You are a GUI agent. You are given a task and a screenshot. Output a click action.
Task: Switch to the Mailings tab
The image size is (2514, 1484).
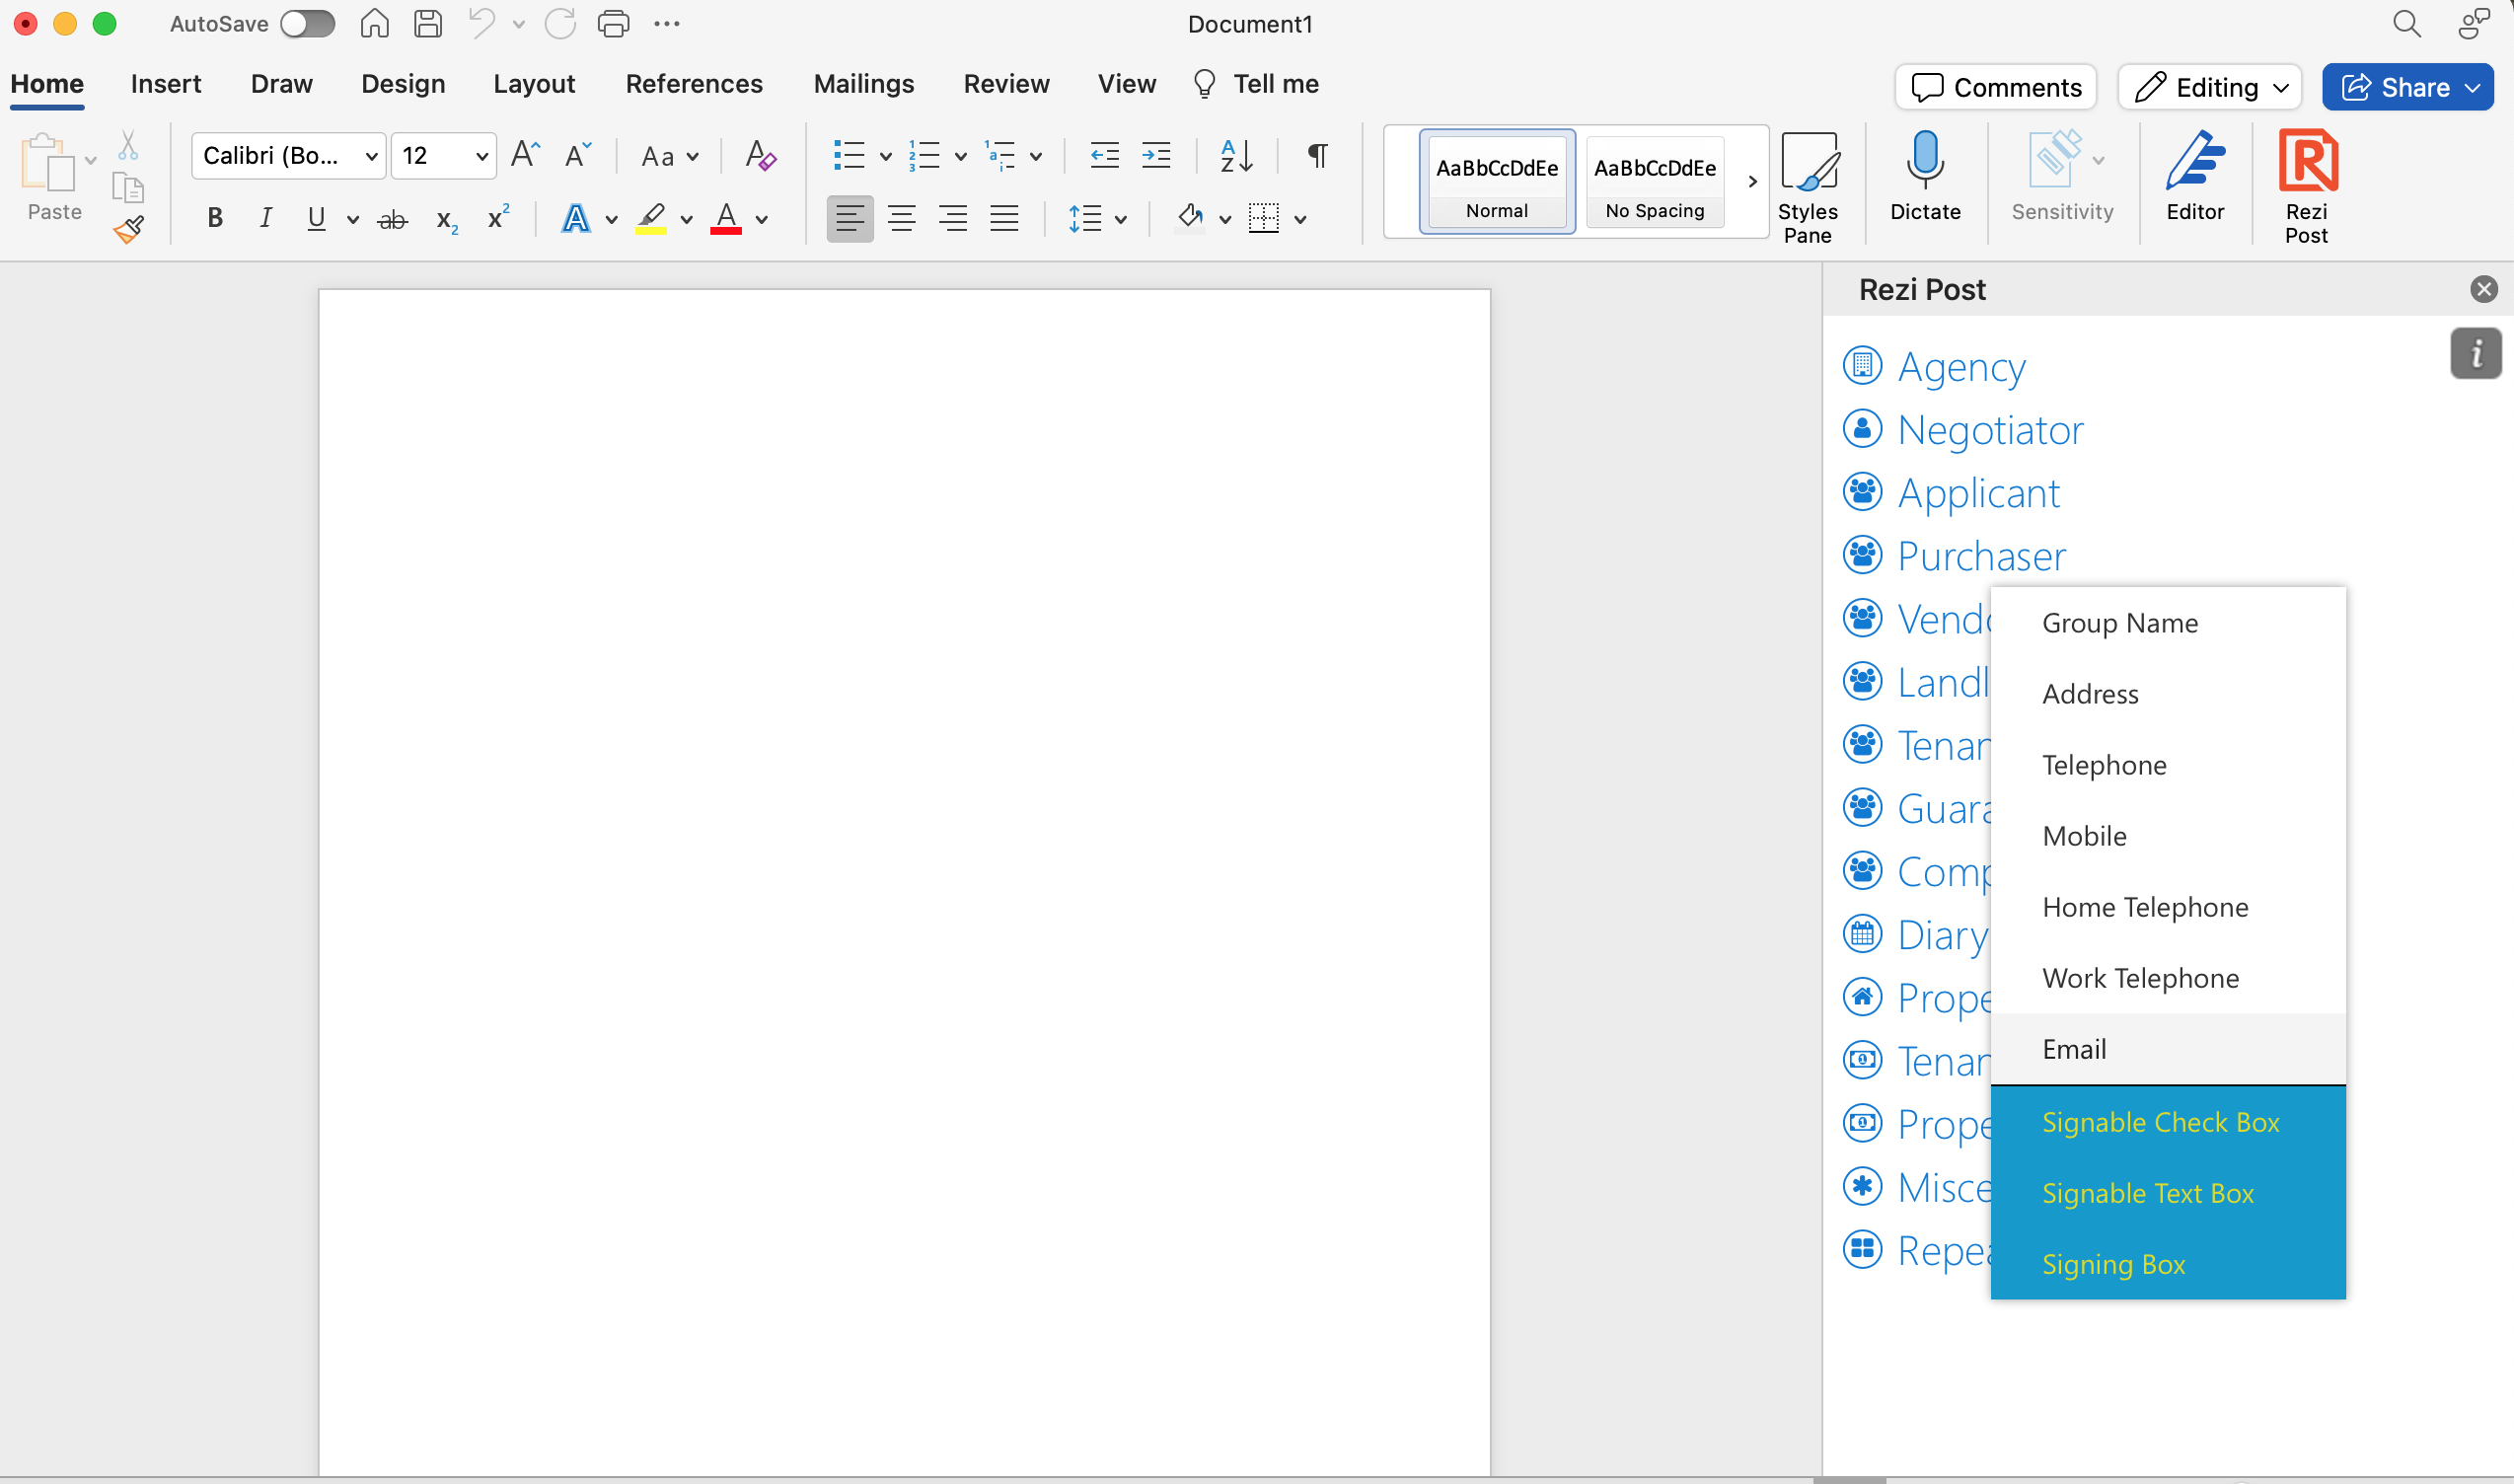click(864, 84)
